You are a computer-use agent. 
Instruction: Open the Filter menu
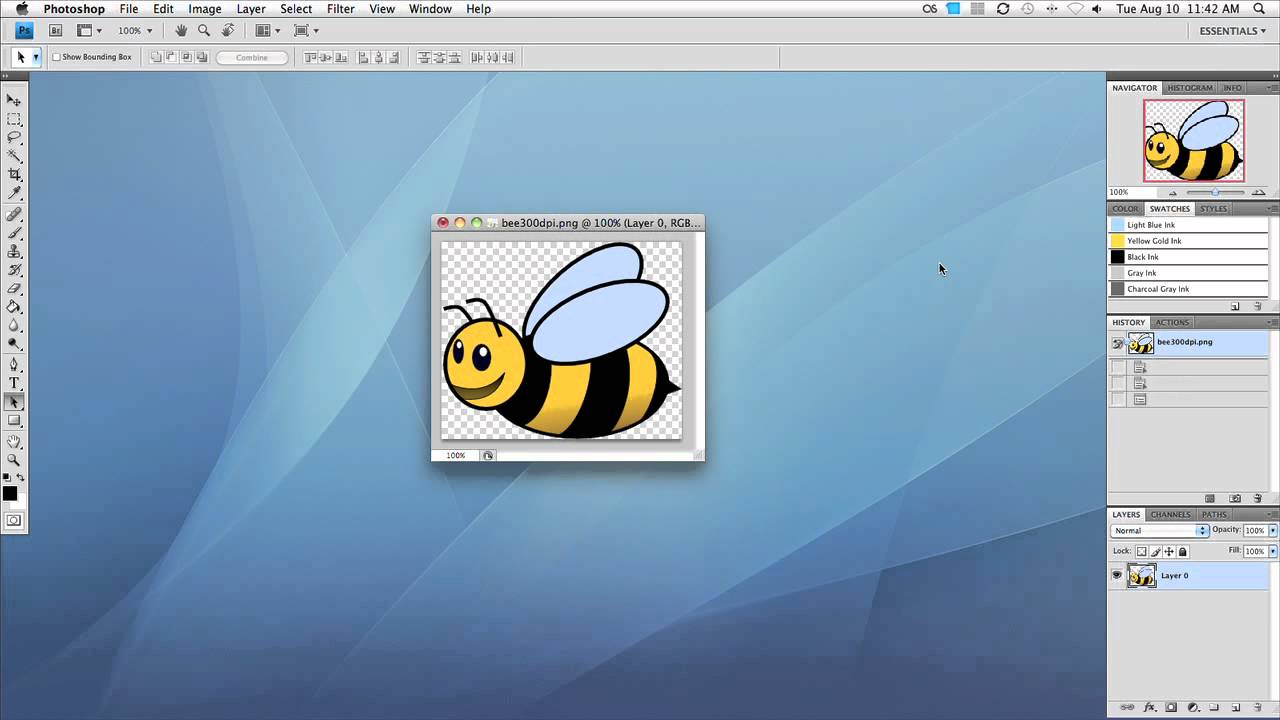coord(340,9)
